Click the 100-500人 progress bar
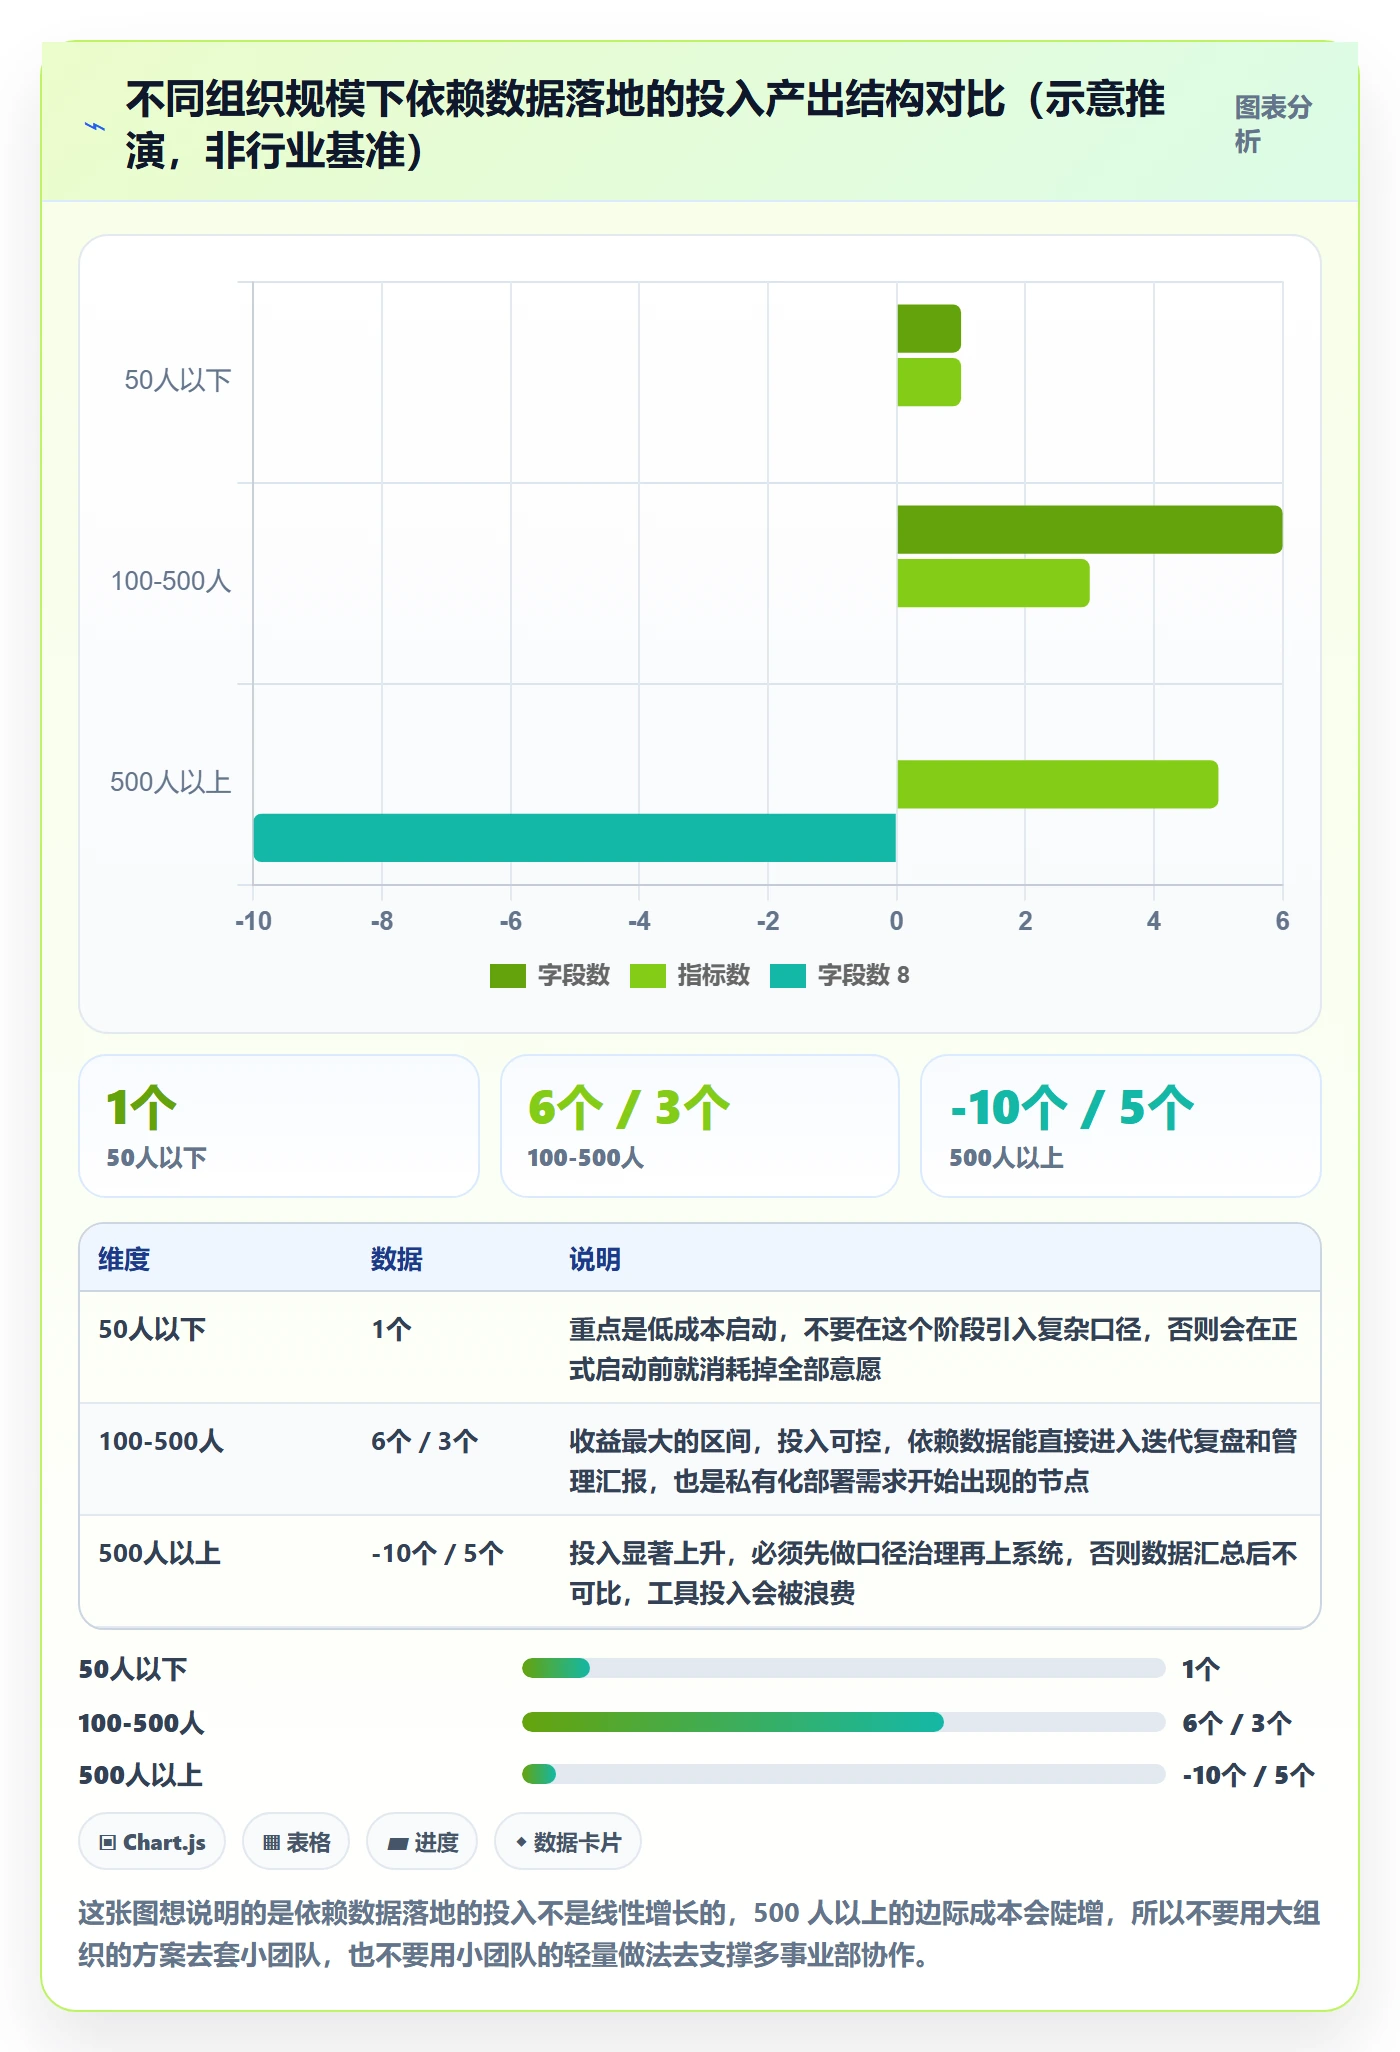Screen dimensions: 1400x2052 (x=843, y=1722)
